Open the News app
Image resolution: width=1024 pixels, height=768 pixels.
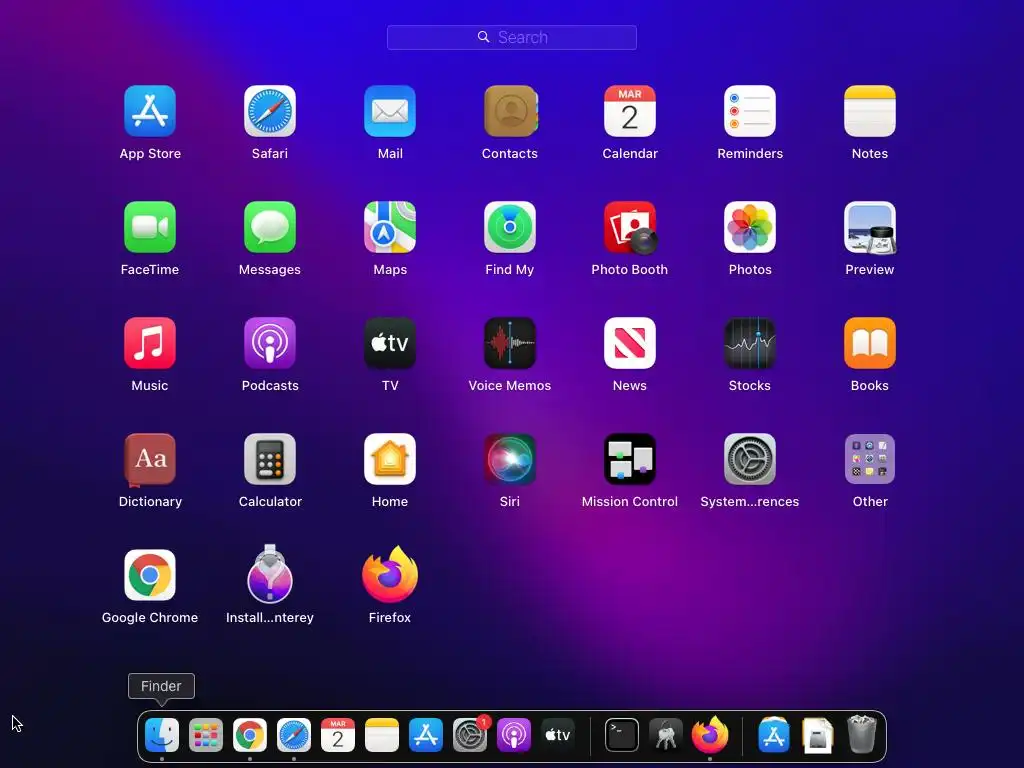coord(630,343)
